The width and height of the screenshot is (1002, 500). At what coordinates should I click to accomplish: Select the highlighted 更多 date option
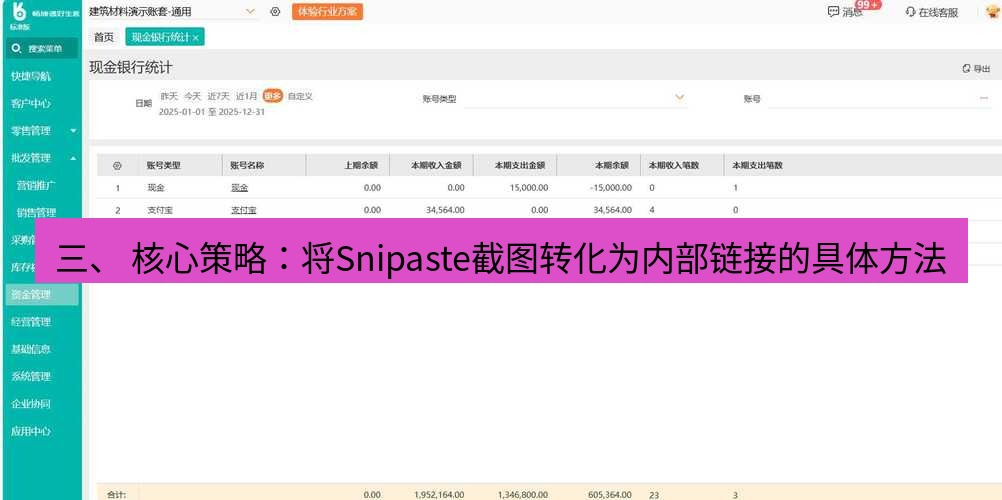(273, 97)
